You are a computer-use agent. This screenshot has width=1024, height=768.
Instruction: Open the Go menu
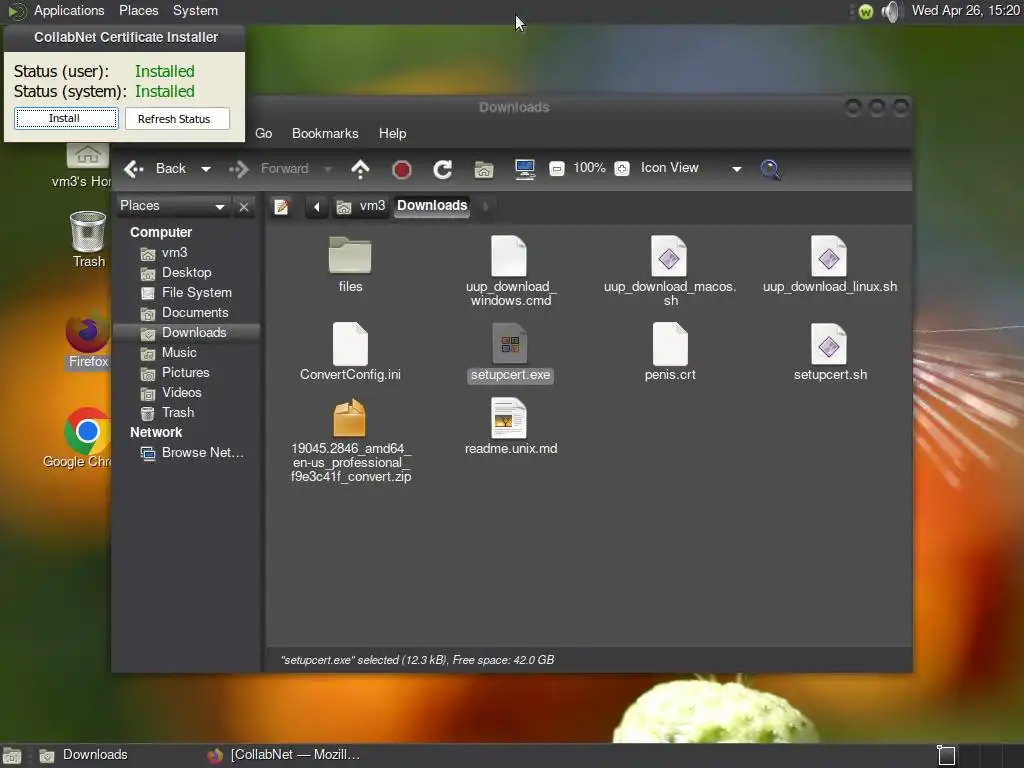(x=264, y=133)
